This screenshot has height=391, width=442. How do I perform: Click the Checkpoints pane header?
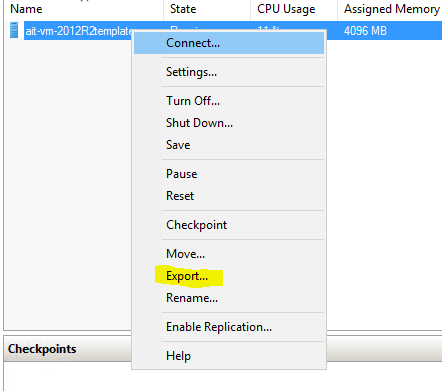point(42,349)
